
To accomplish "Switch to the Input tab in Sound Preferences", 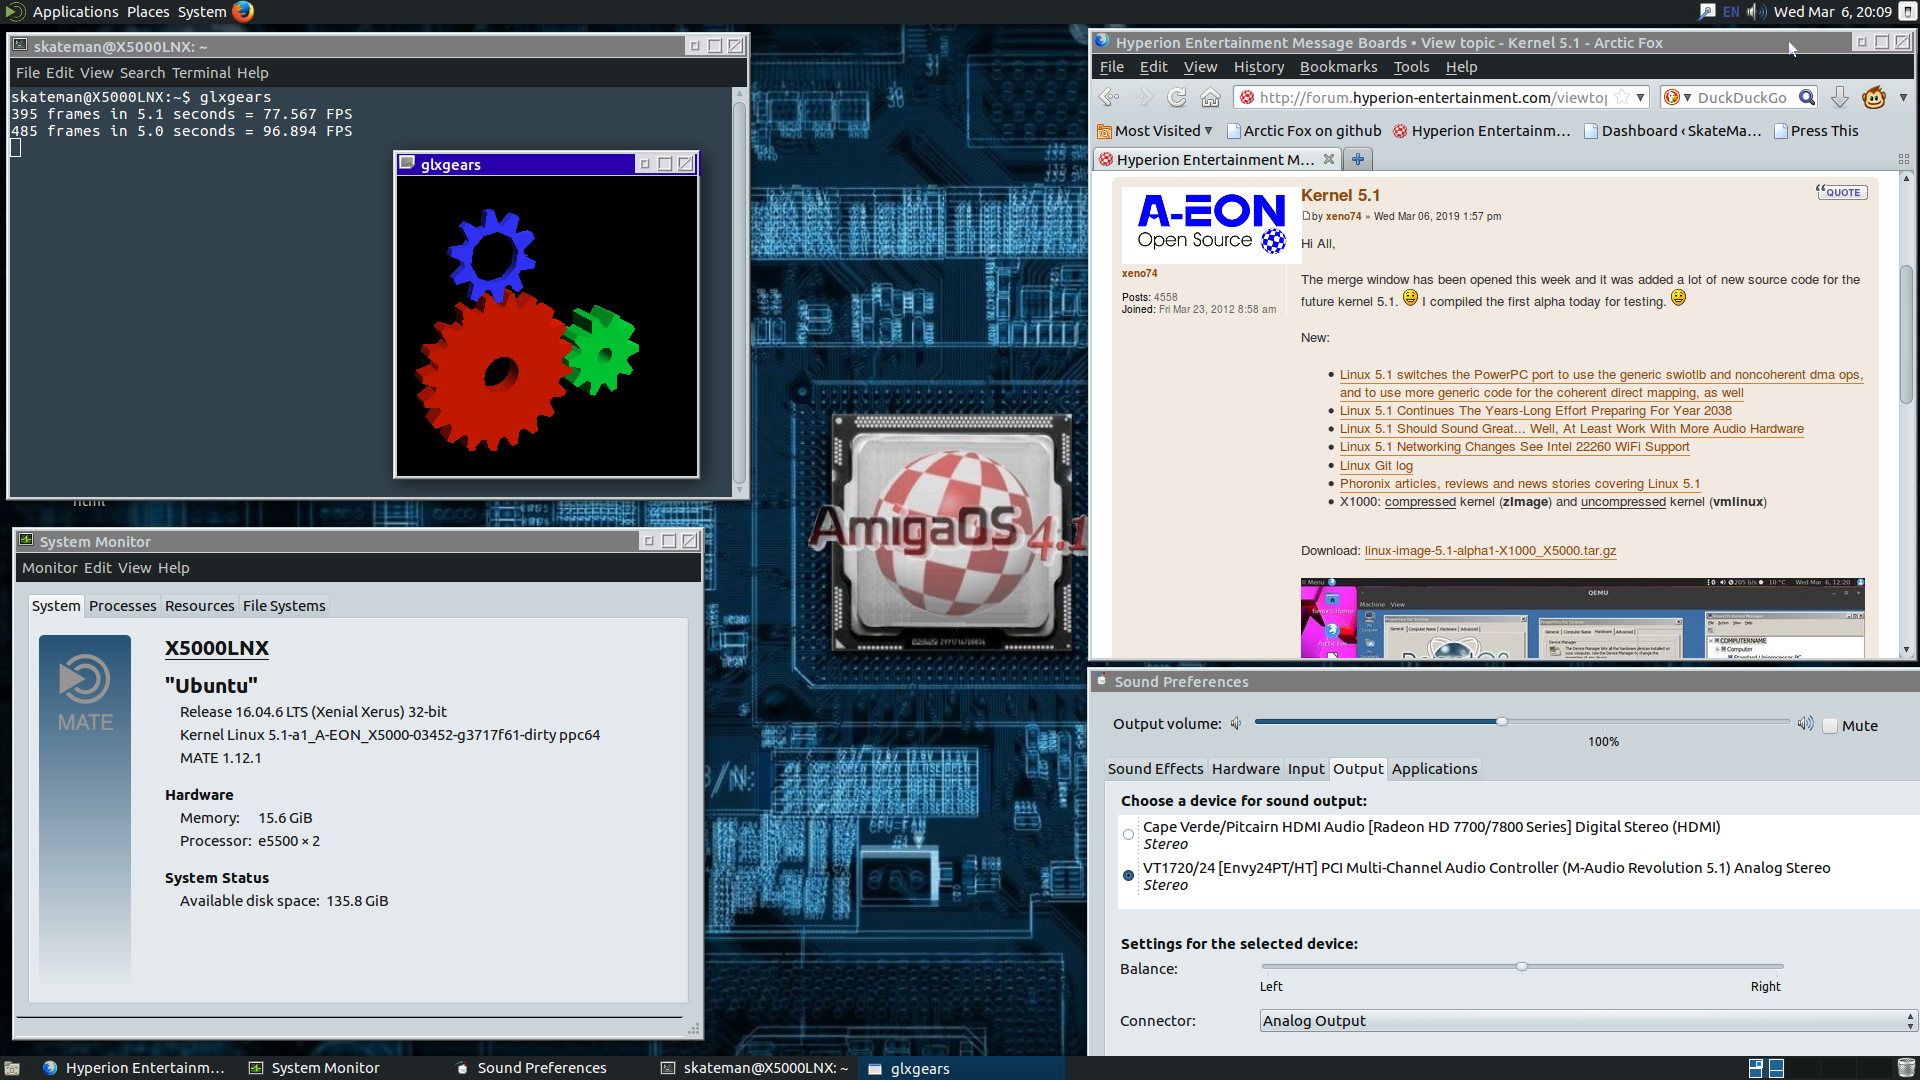I will coord(1305,769).
